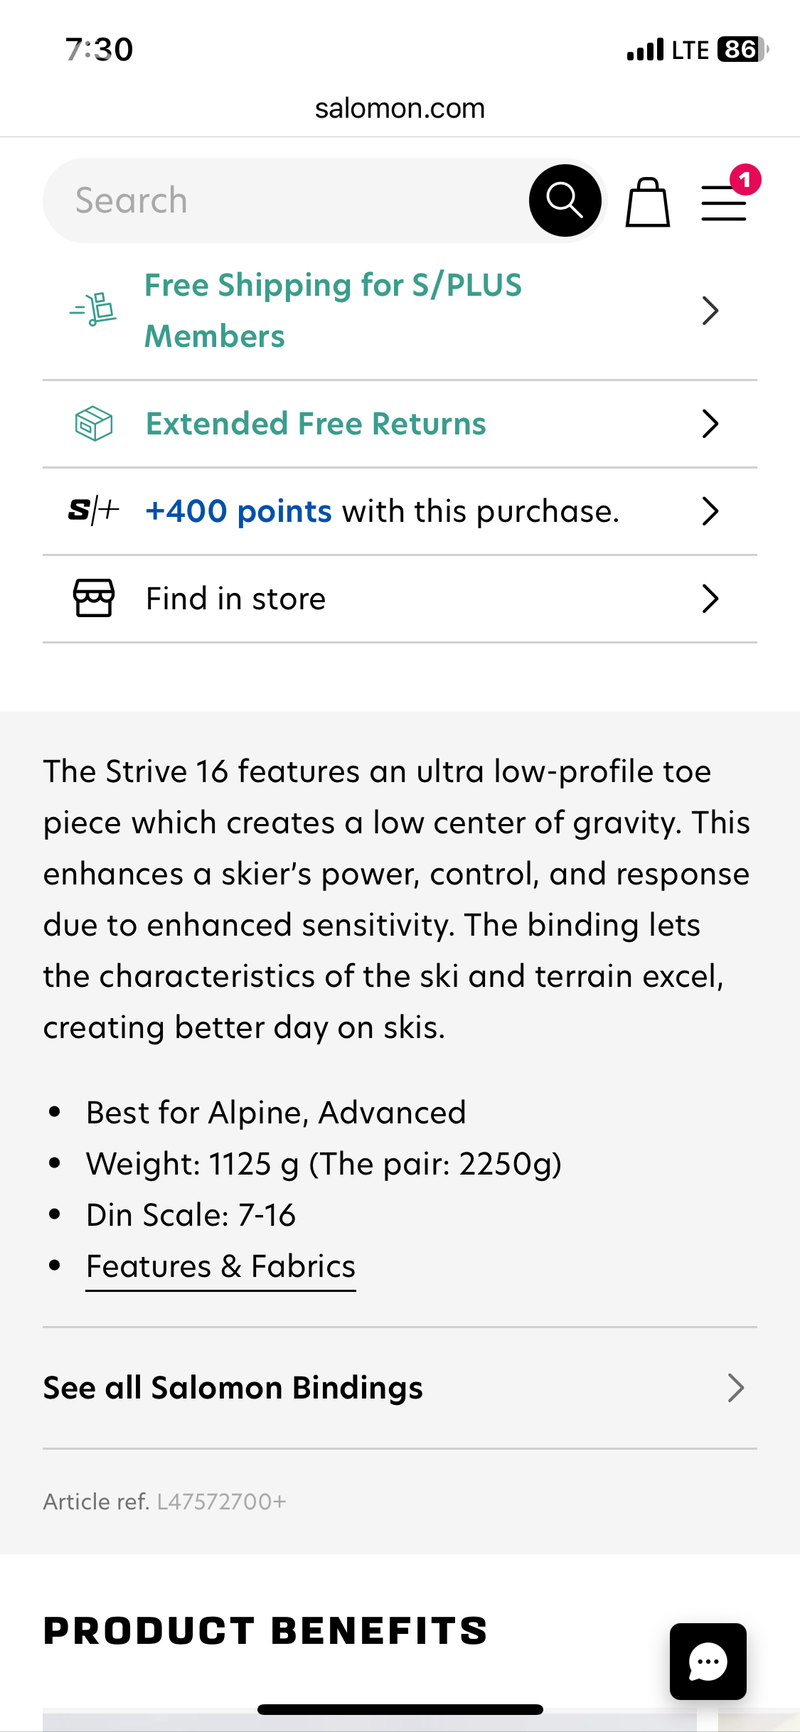The width and height of the screenshot is (800, 1732).
Task: Expand the Find in store chevron
Action: tap(710, 598)
